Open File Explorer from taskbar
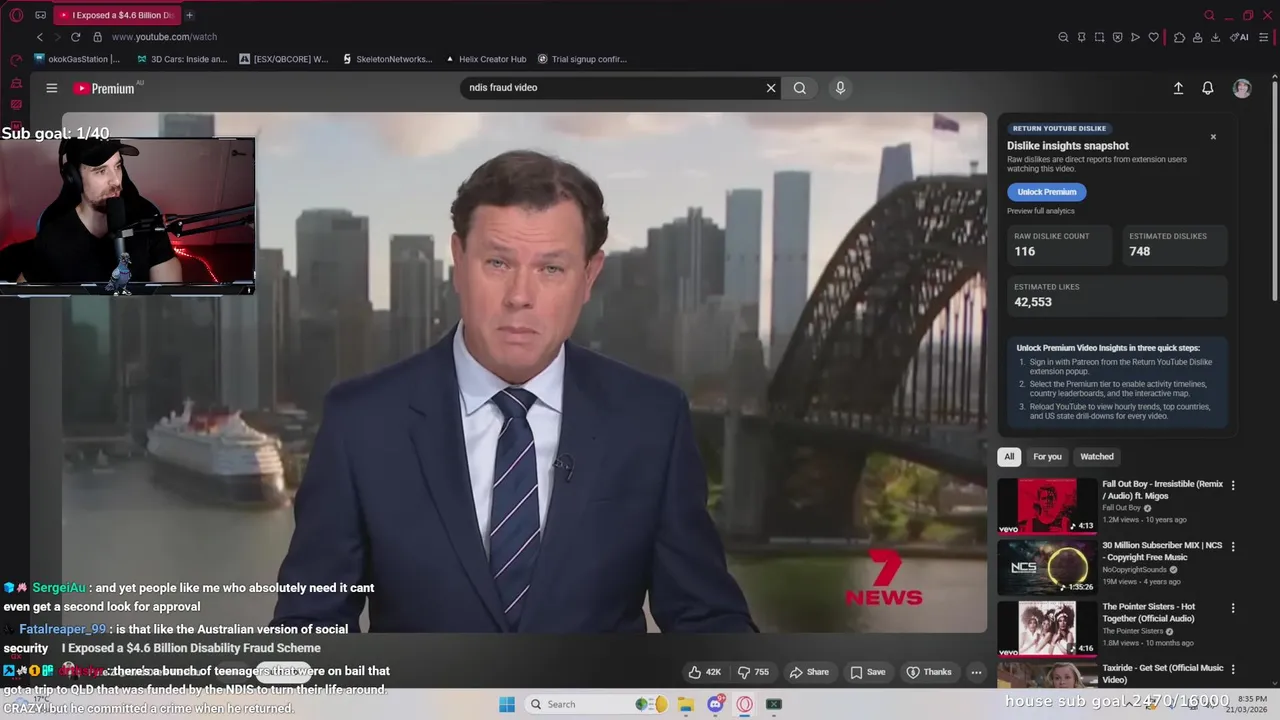This screenshot has height=720, width=1280. (x=685, y=704)
